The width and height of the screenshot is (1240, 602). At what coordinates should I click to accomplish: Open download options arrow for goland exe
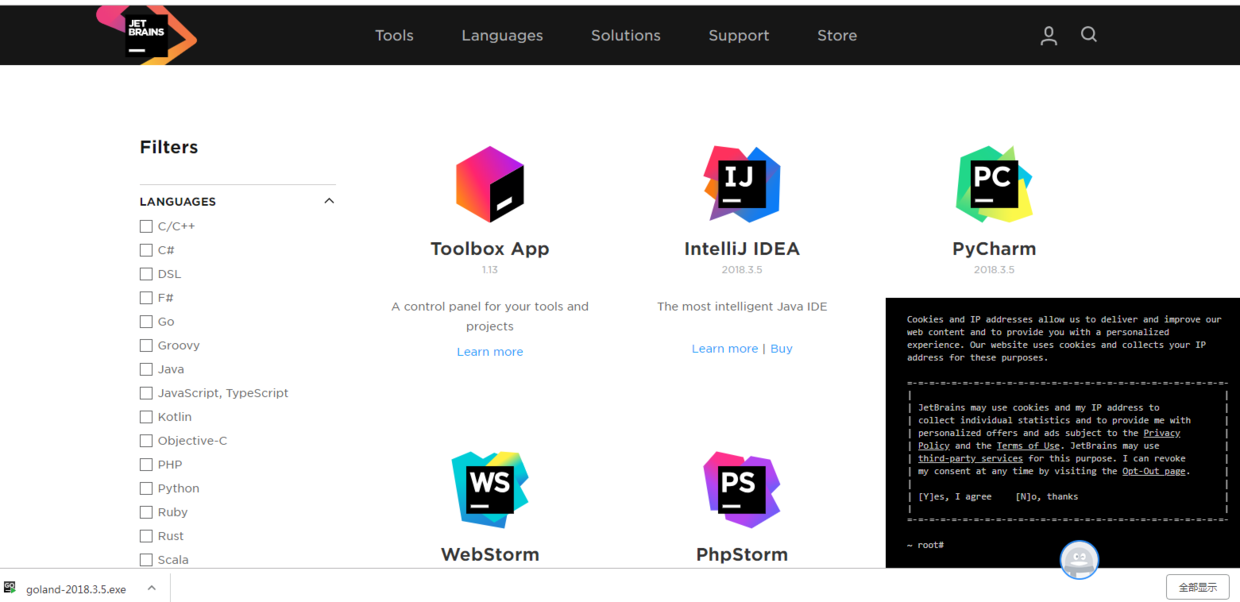152,588
